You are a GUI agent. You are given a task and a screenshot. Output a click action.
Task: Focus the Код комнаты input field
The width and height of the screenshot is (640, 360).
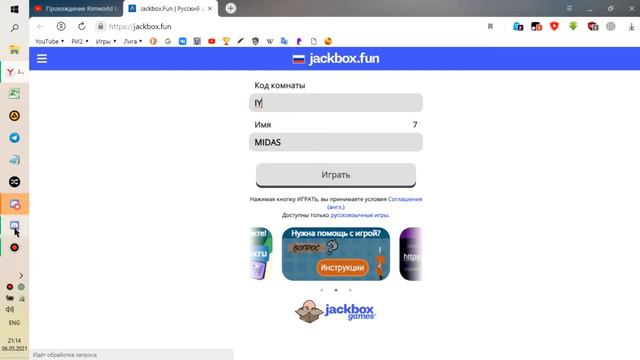pos(336,103)
